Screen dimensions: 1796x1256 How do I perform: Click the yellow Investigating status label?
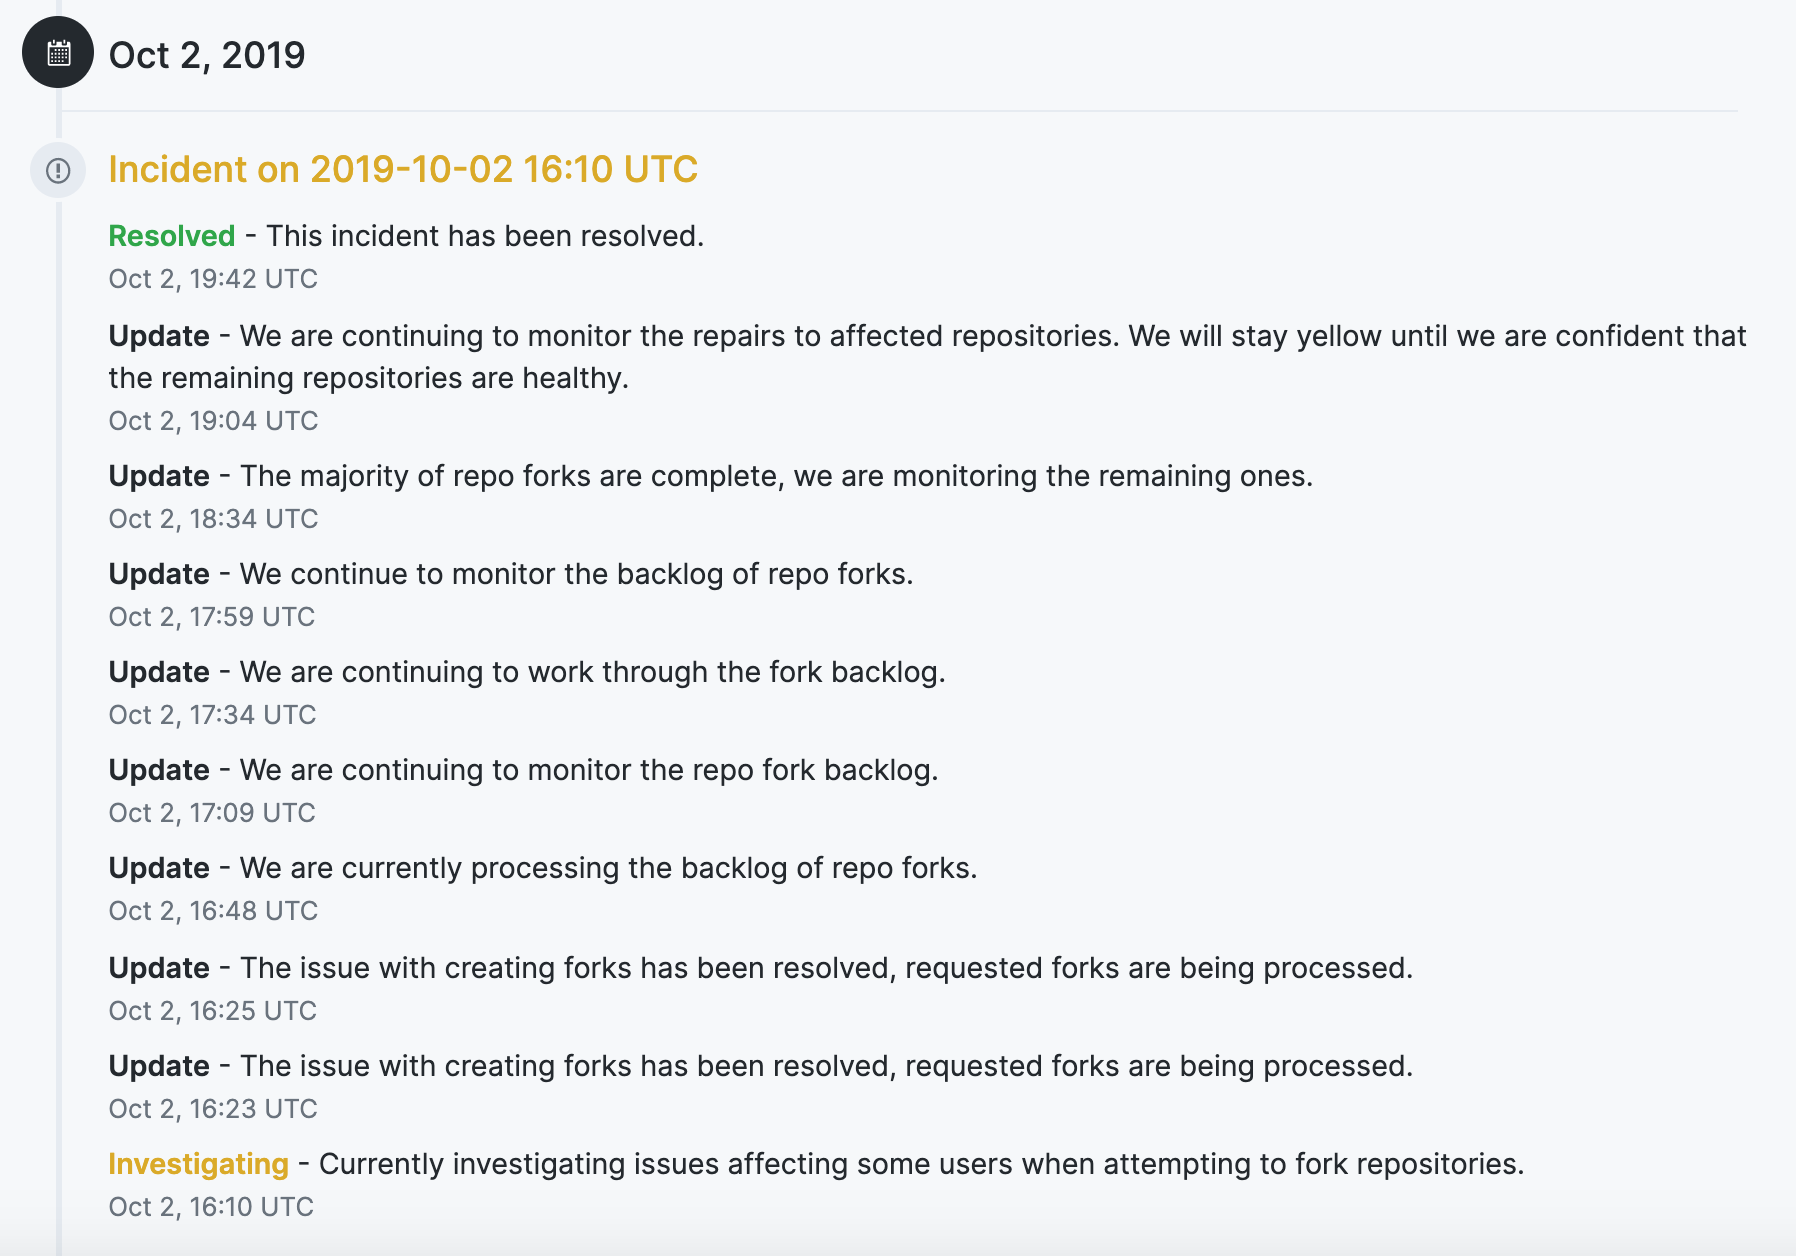click(198, 1164)
